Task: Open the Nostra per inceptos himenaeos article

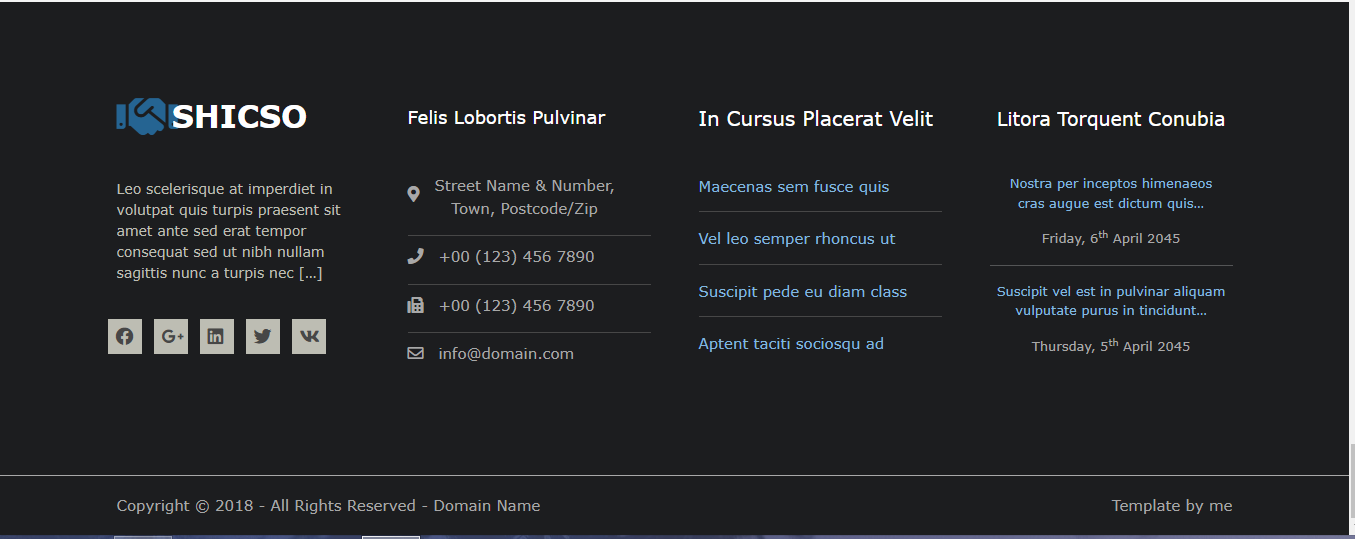Action: click(x=1111, y=193)
